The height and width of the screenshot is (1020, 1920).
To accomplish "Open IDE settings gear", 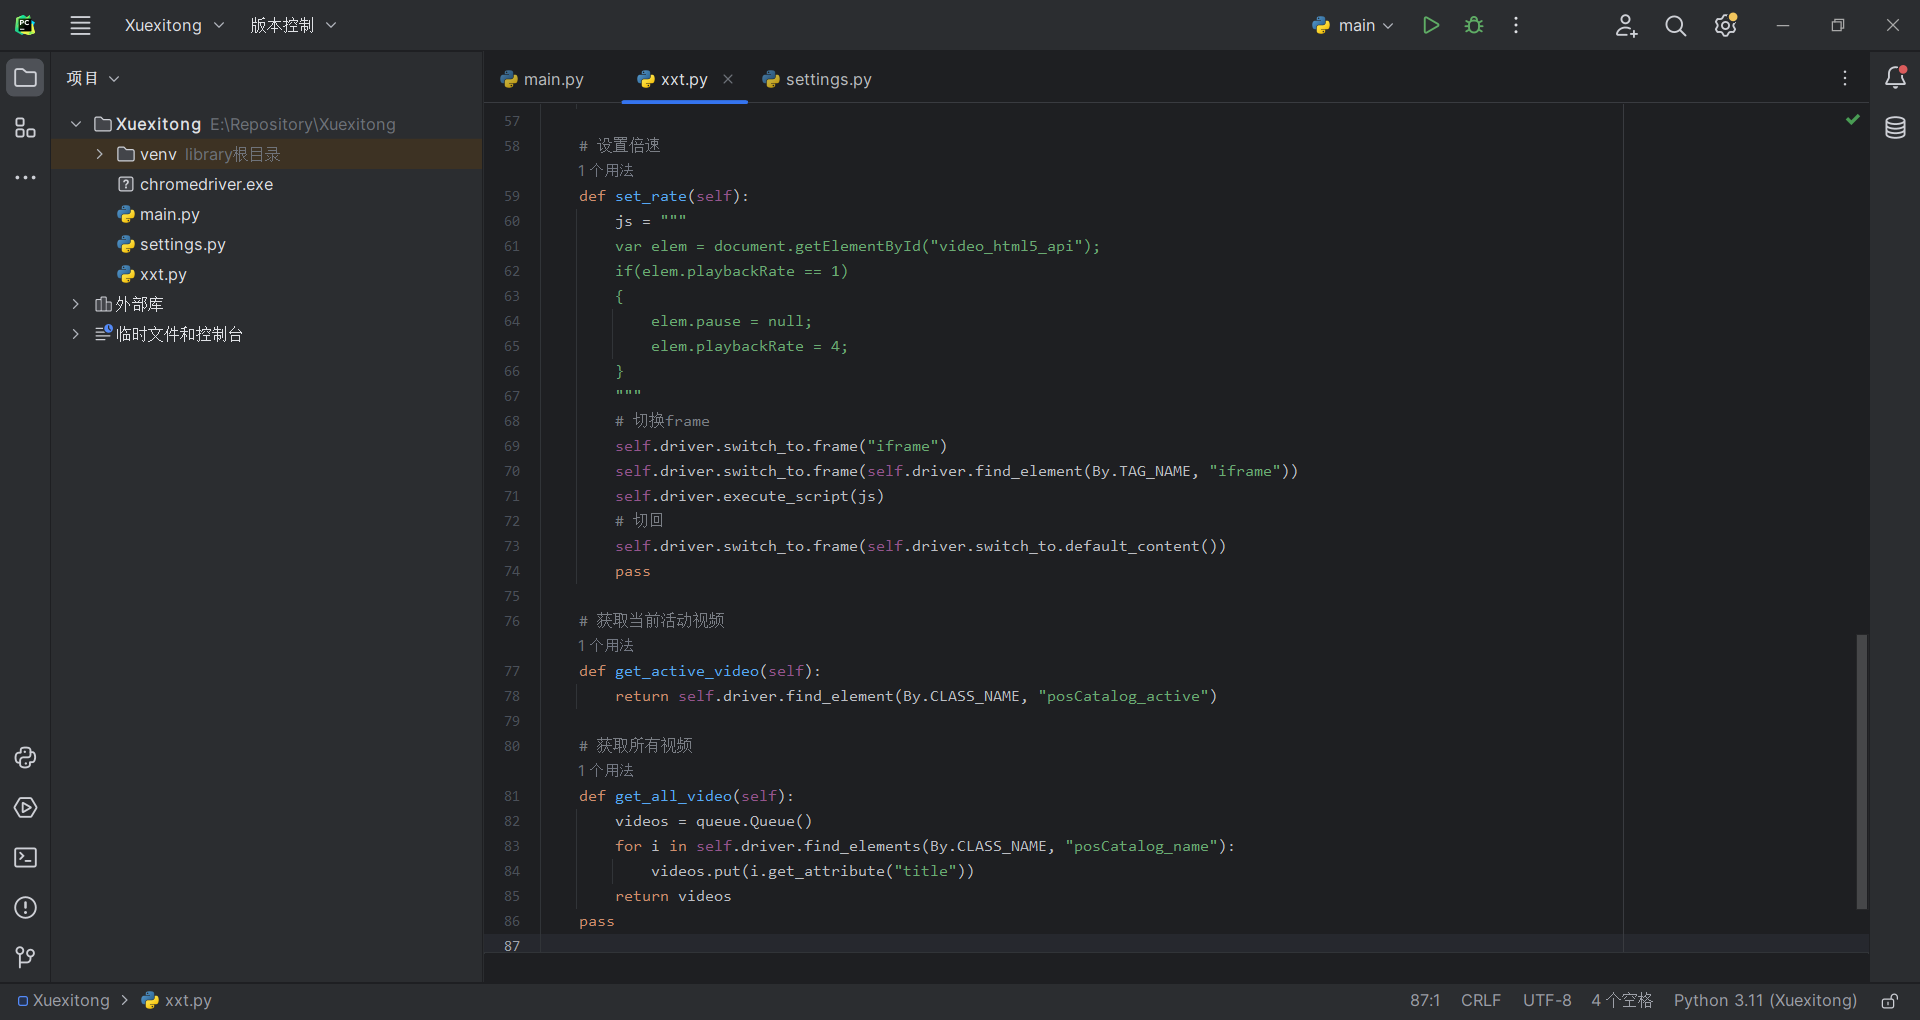I will pos(1726,25).
